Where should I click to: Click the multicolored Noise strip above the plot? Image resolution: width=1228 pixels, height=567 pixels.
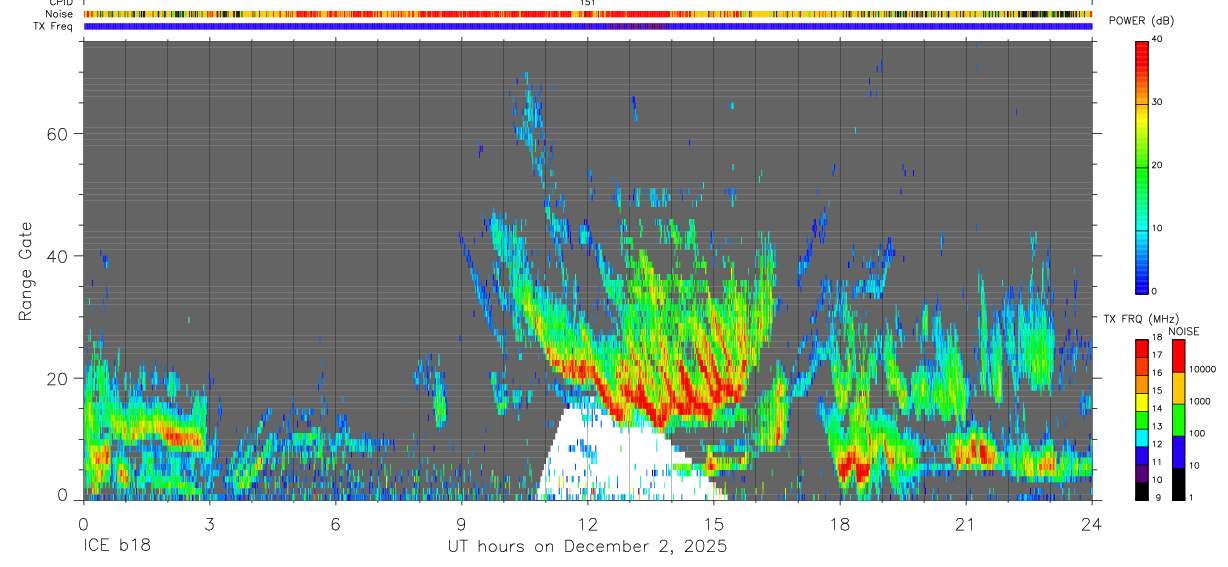[x=587, y=14]
